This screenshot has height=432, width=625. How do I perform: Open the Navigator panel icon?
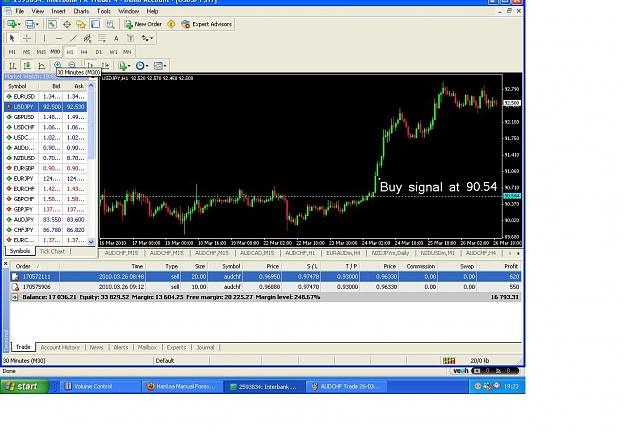coord(81,24)
